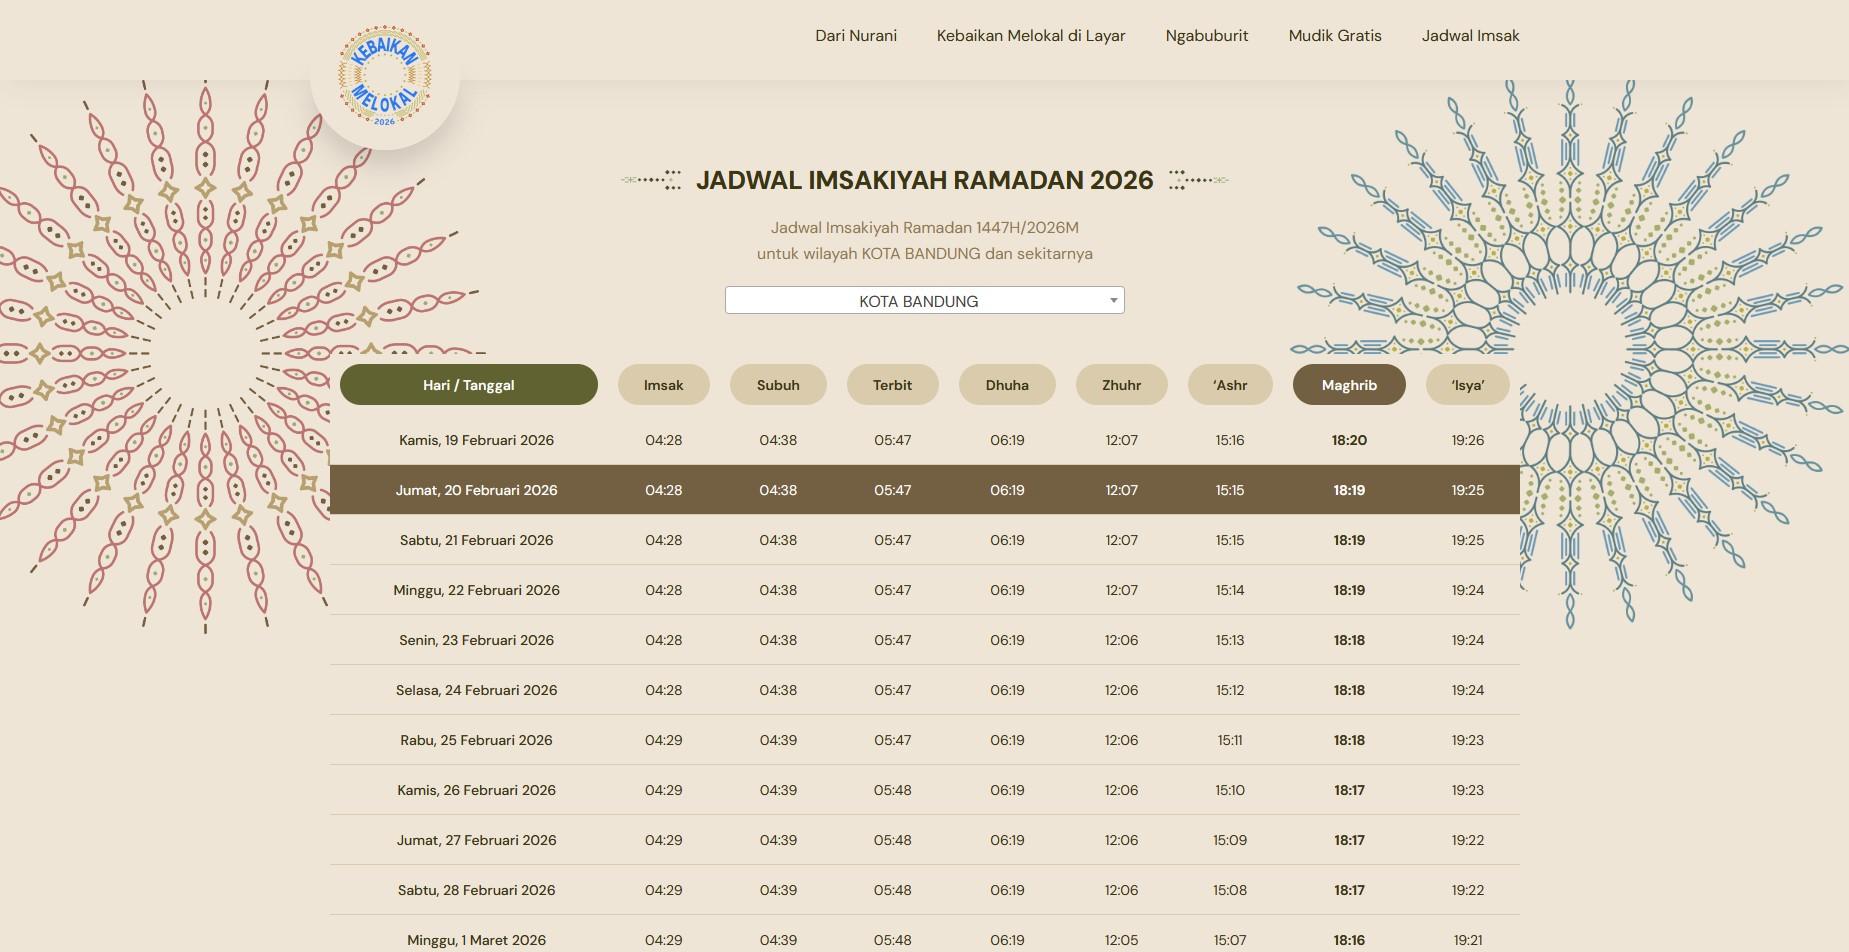Select the Terbit column header
Screen dimensions: 1849x952
coord(892,385)
